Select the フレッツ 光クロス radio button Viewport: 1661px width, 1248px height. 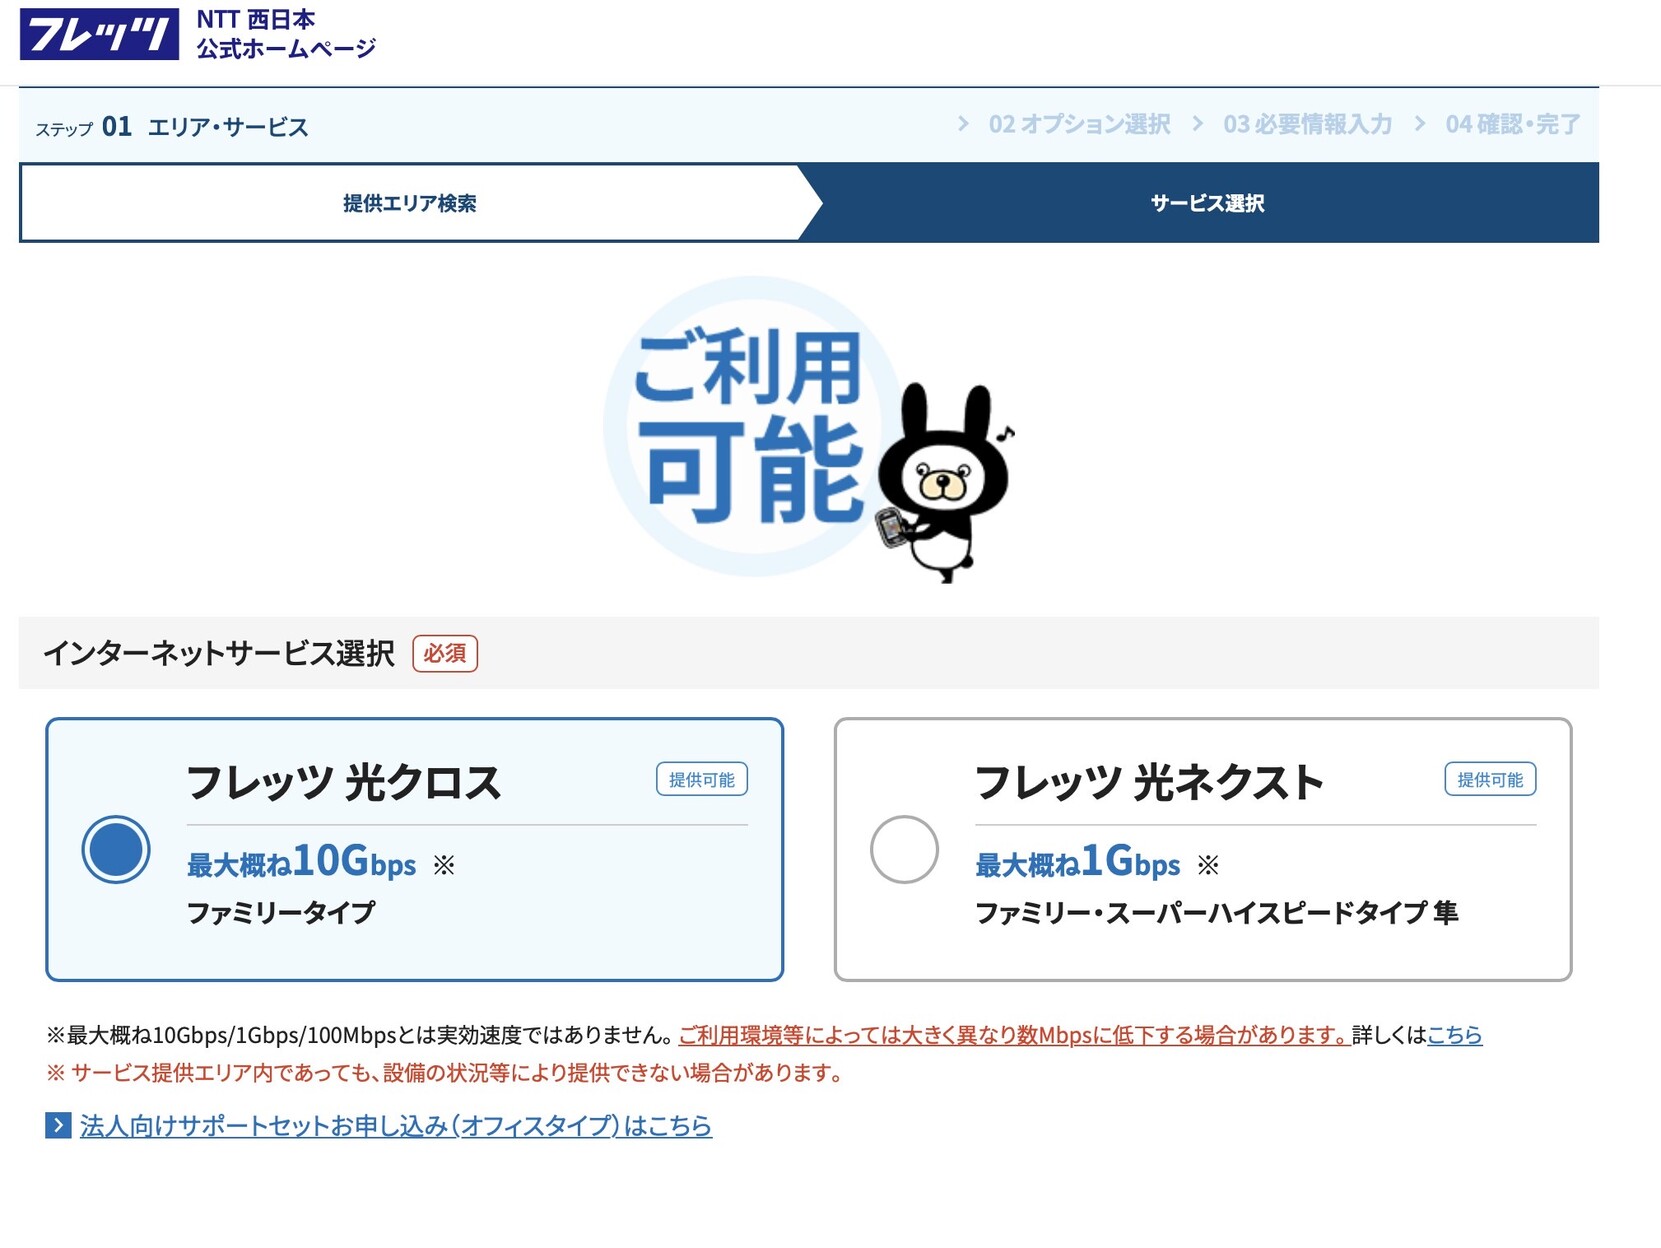(x=116, y=849)
